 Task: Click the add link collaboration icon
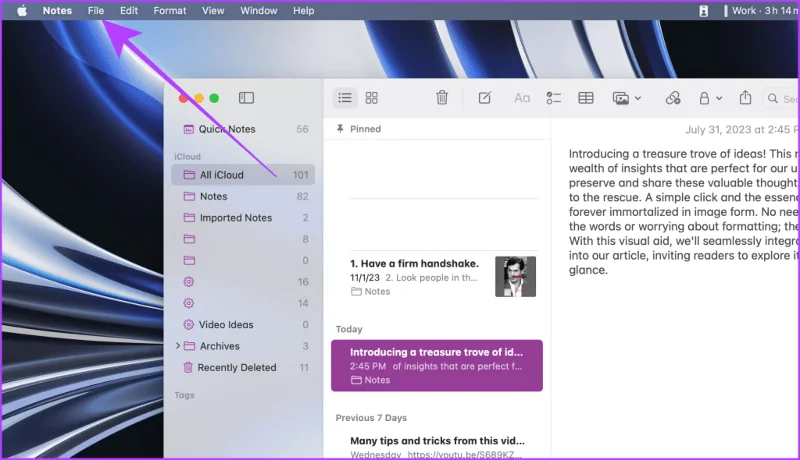672,98
